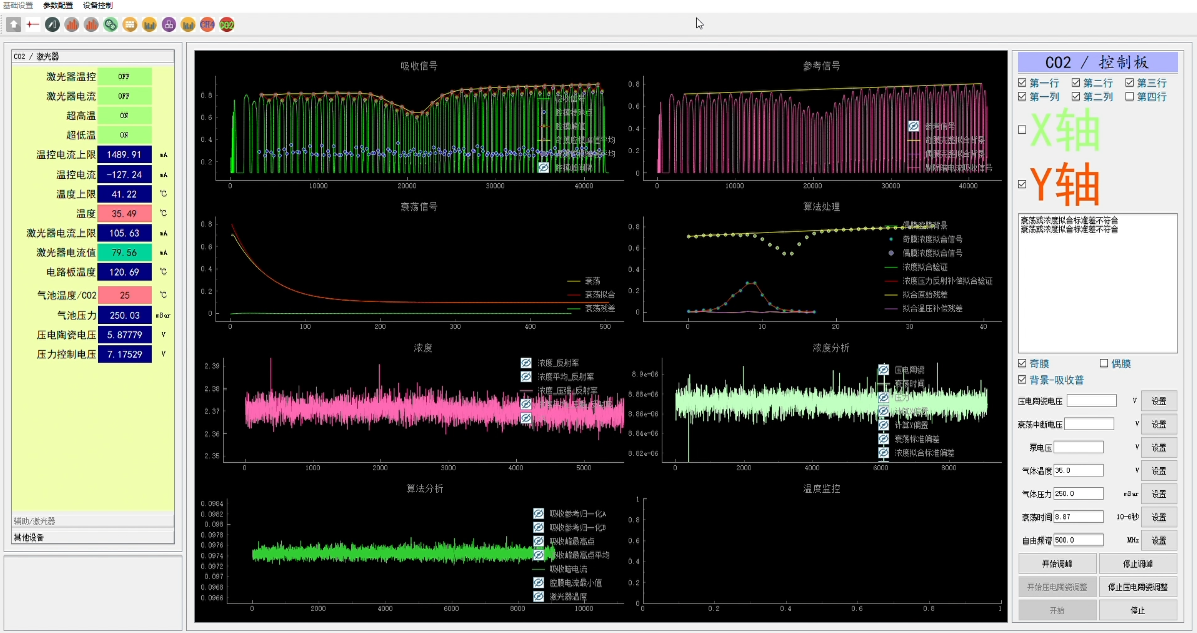Click the dark round pen toolbar icon
This screenshot has width=1197, height=633.
pos(52,24)
